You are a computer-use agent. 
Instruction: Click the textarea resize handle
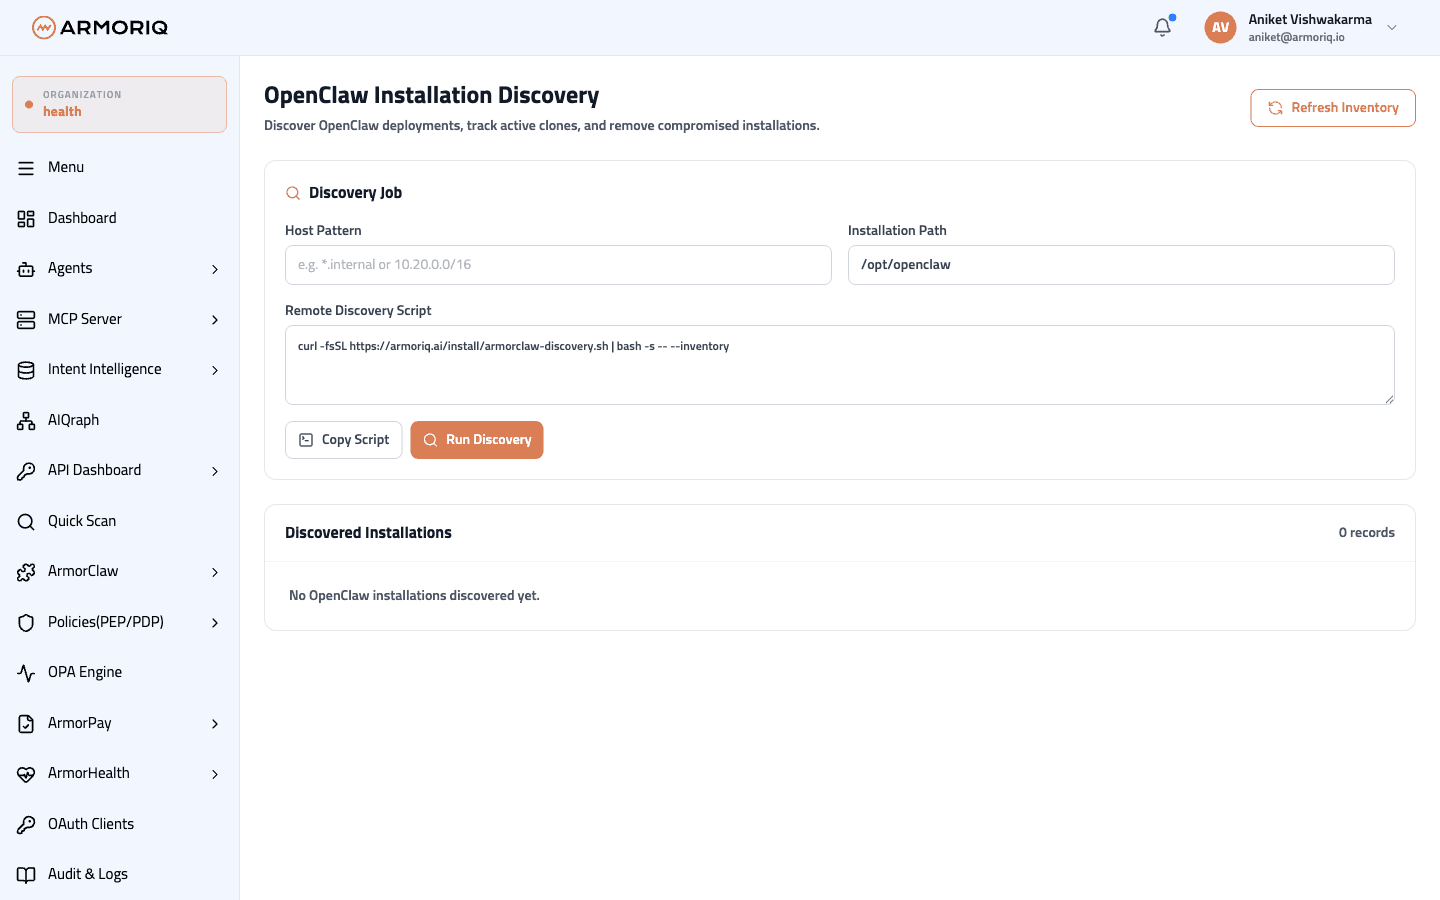(1389, 399)
